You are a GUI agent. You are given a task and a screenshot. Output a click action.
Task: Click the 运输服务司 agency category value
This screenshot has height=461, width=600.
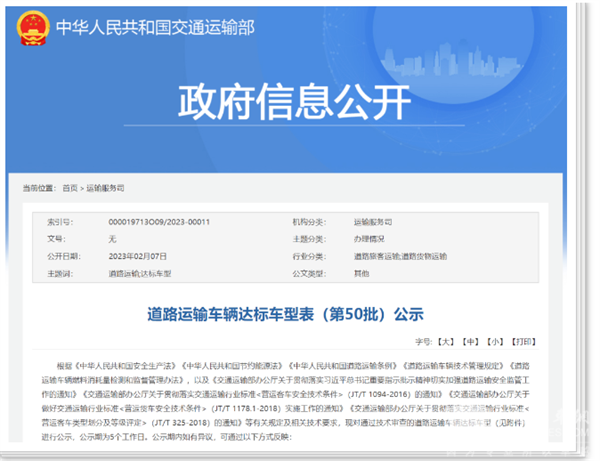372,220
